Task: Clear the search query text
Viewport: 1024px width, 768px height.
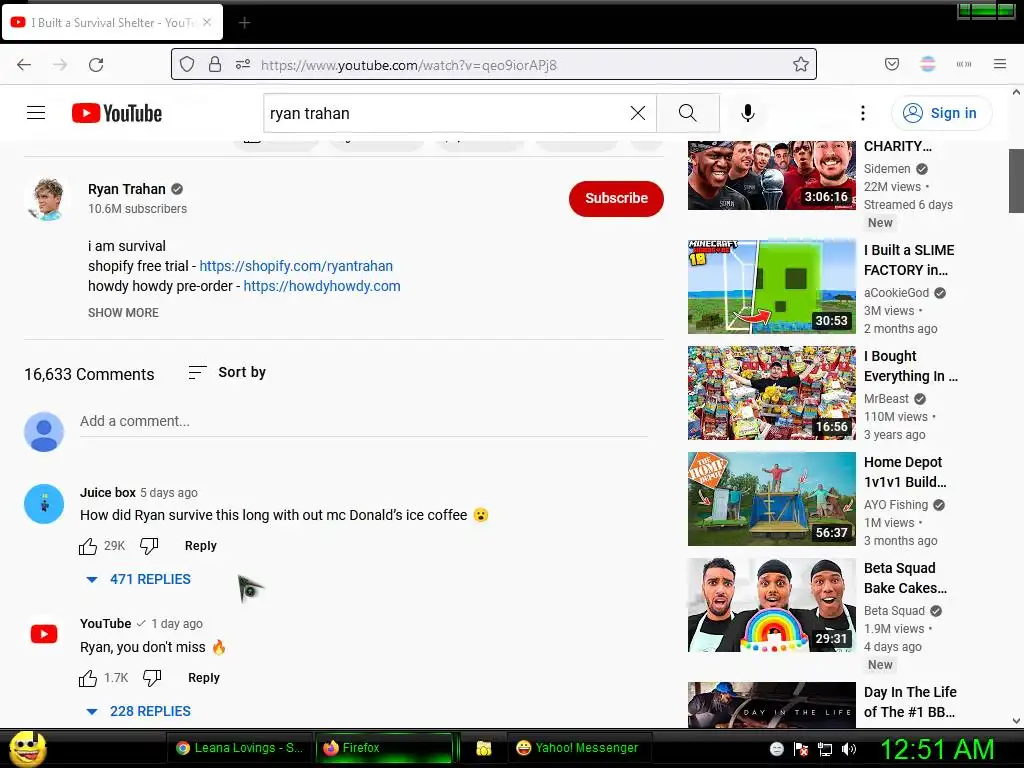Action: 638,113
